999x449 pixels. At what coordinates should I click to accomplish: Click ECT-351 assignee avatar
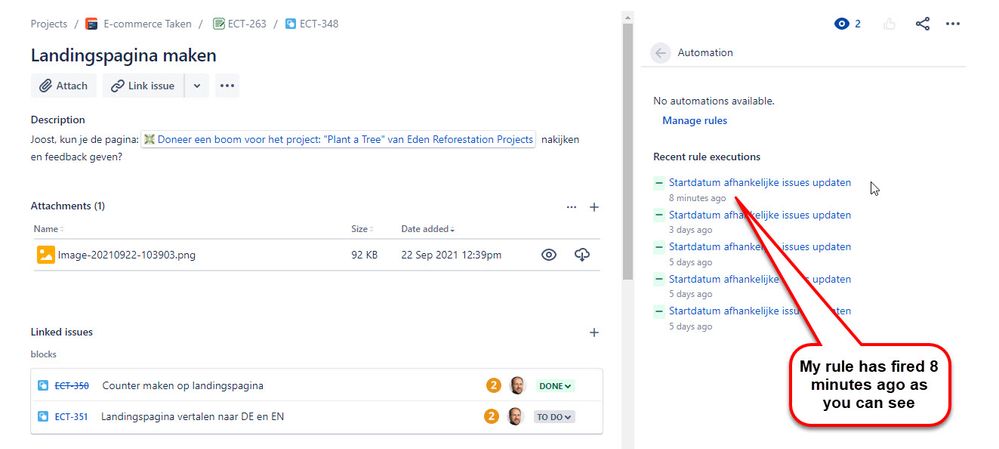pos(515,417)
